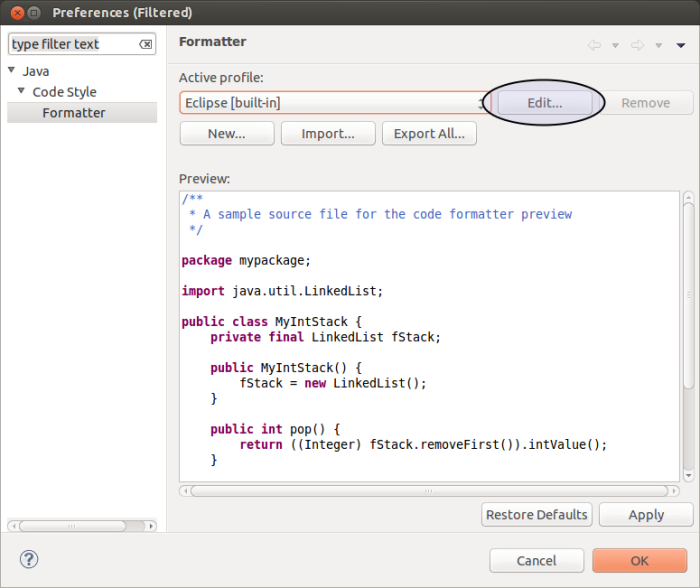
Task: Click the forward navigation arrow icon
Action: click(x=637, y=45)
